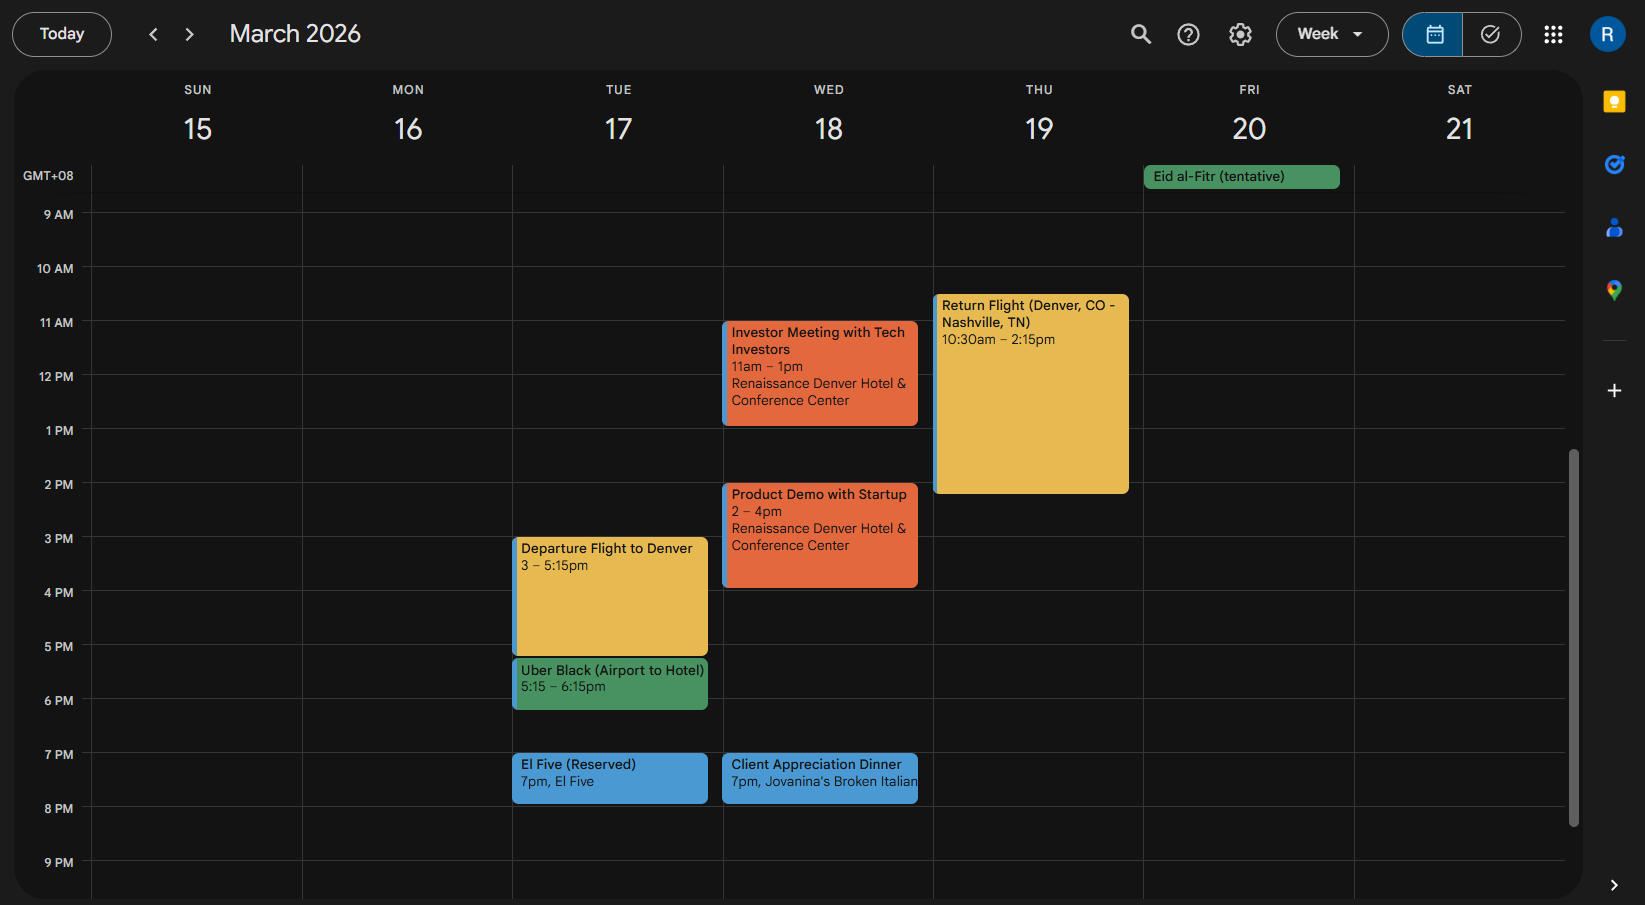Open the Week view dropdown
The width and height of the screenshot is (1645, 905).
coord(1332,34)
